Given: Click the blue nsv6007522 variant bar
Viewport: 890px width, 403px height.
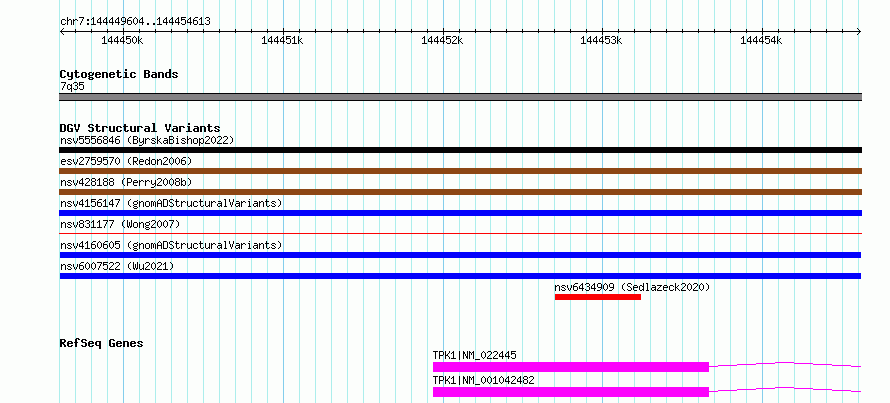Looking at the screenshot, I should click(x=460, y=276).
